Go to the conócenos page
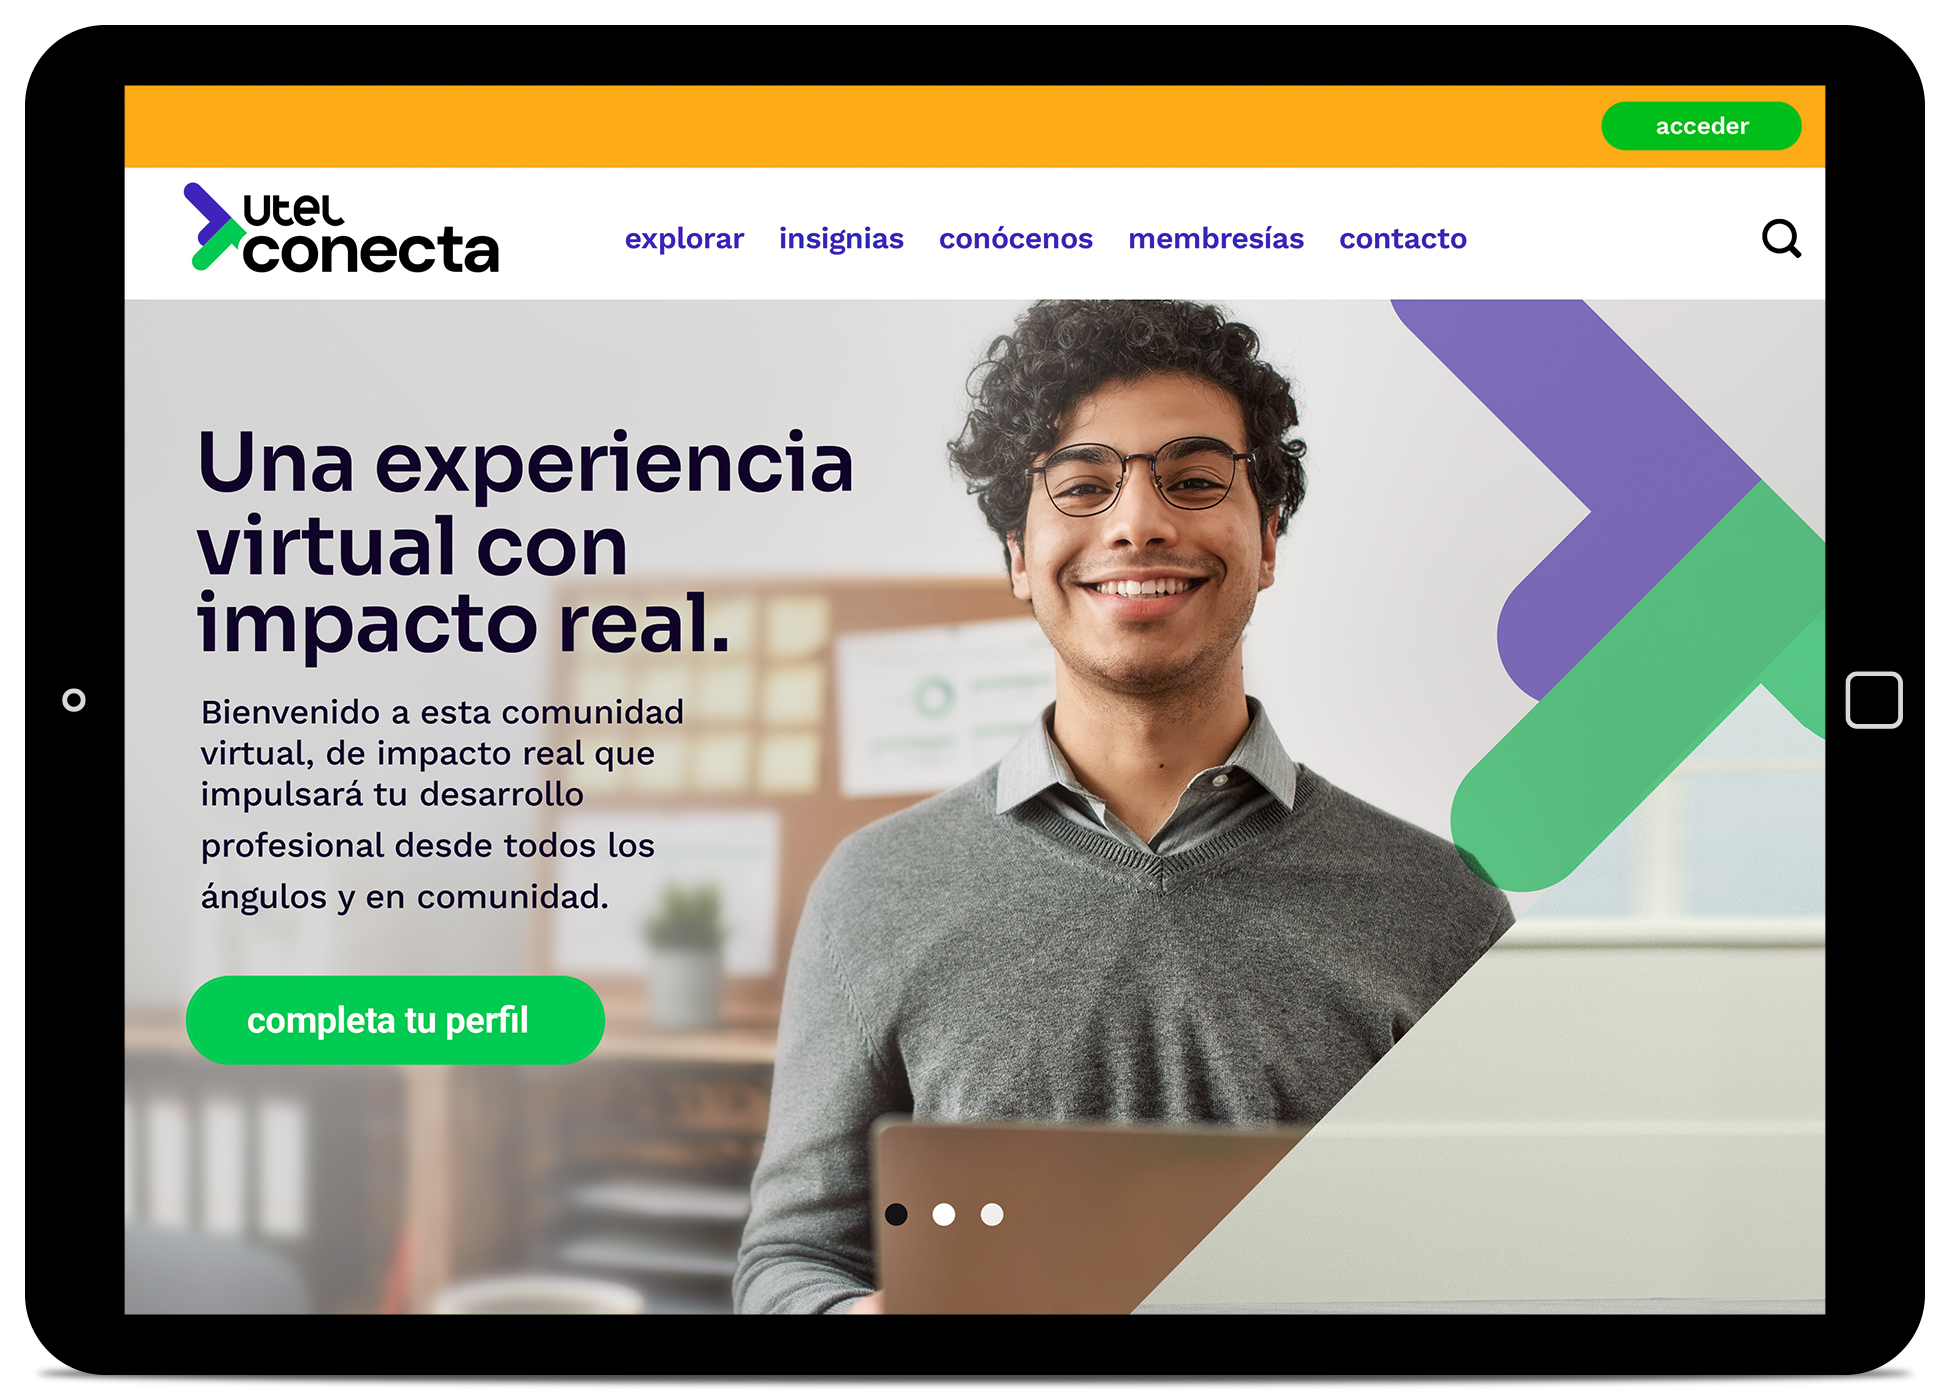Screen dimensions: 1950x1400 (1016, 239)
